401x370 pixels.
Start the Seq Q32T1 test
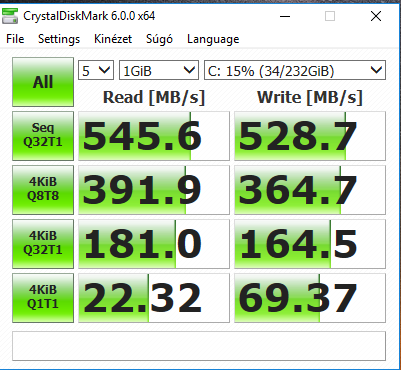[x=43, y=136]
